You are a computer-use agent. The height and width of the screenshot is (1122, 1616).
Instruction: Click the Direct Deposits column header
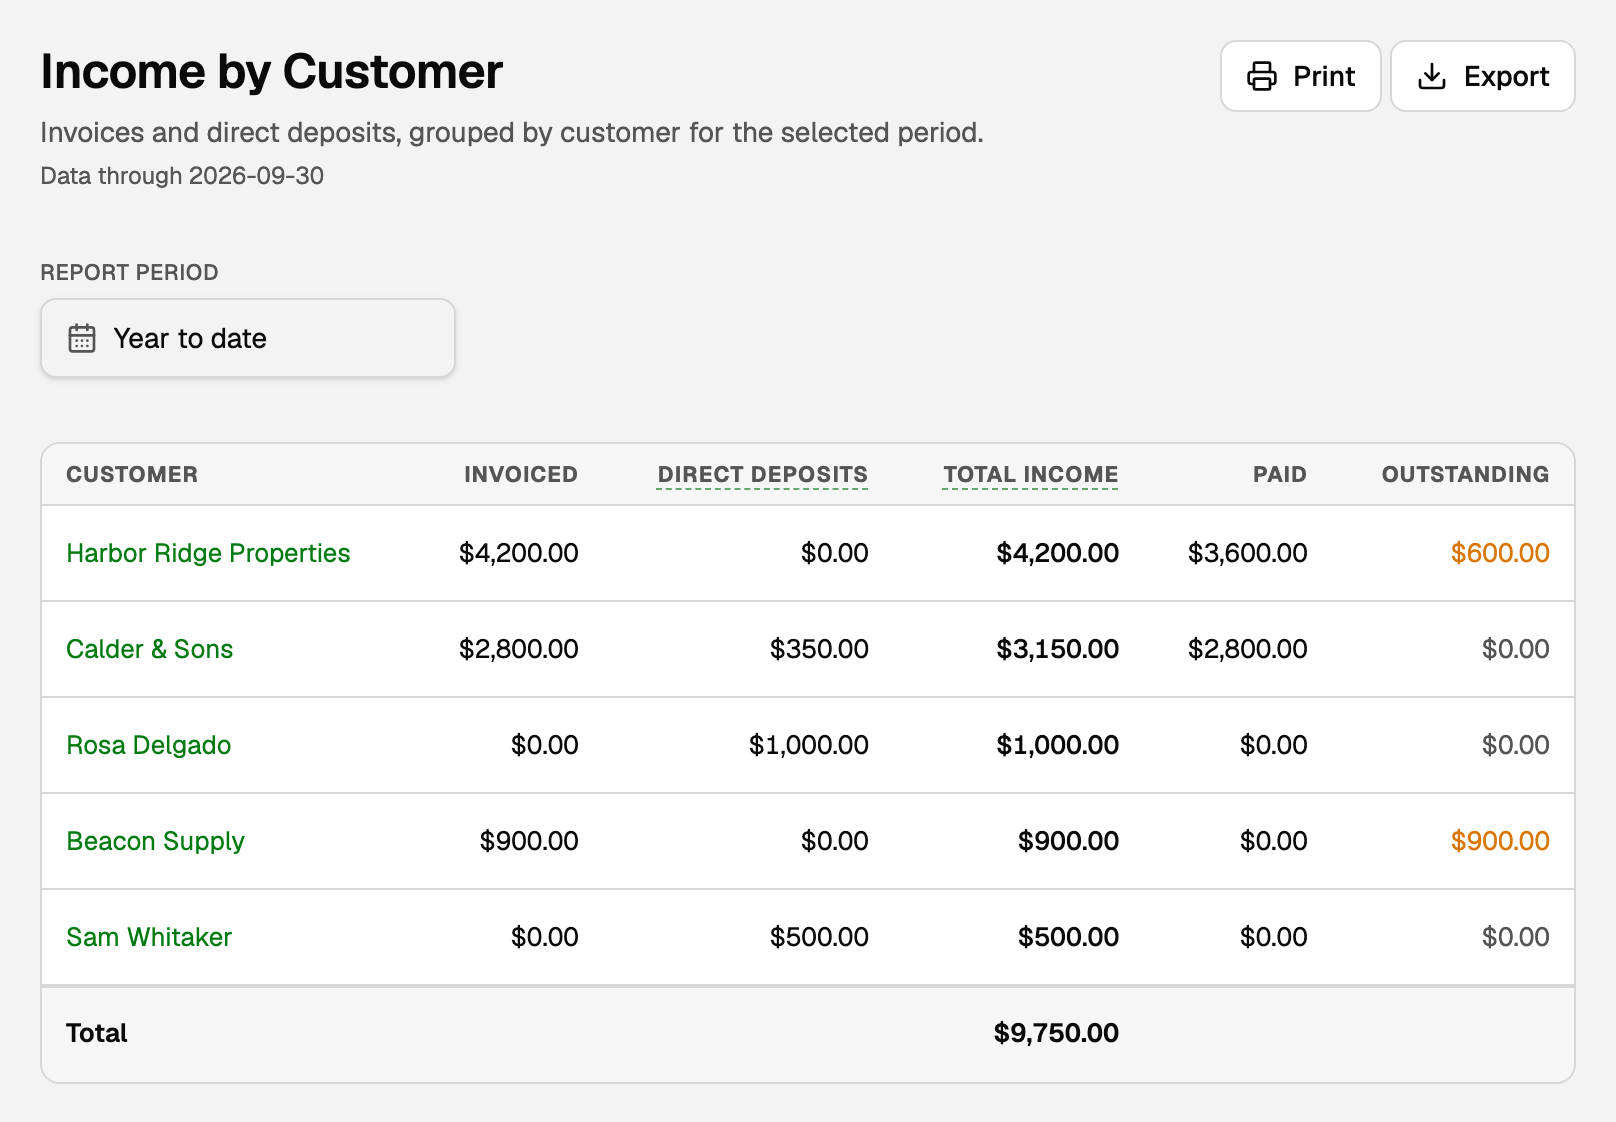(x=762, y=474)
